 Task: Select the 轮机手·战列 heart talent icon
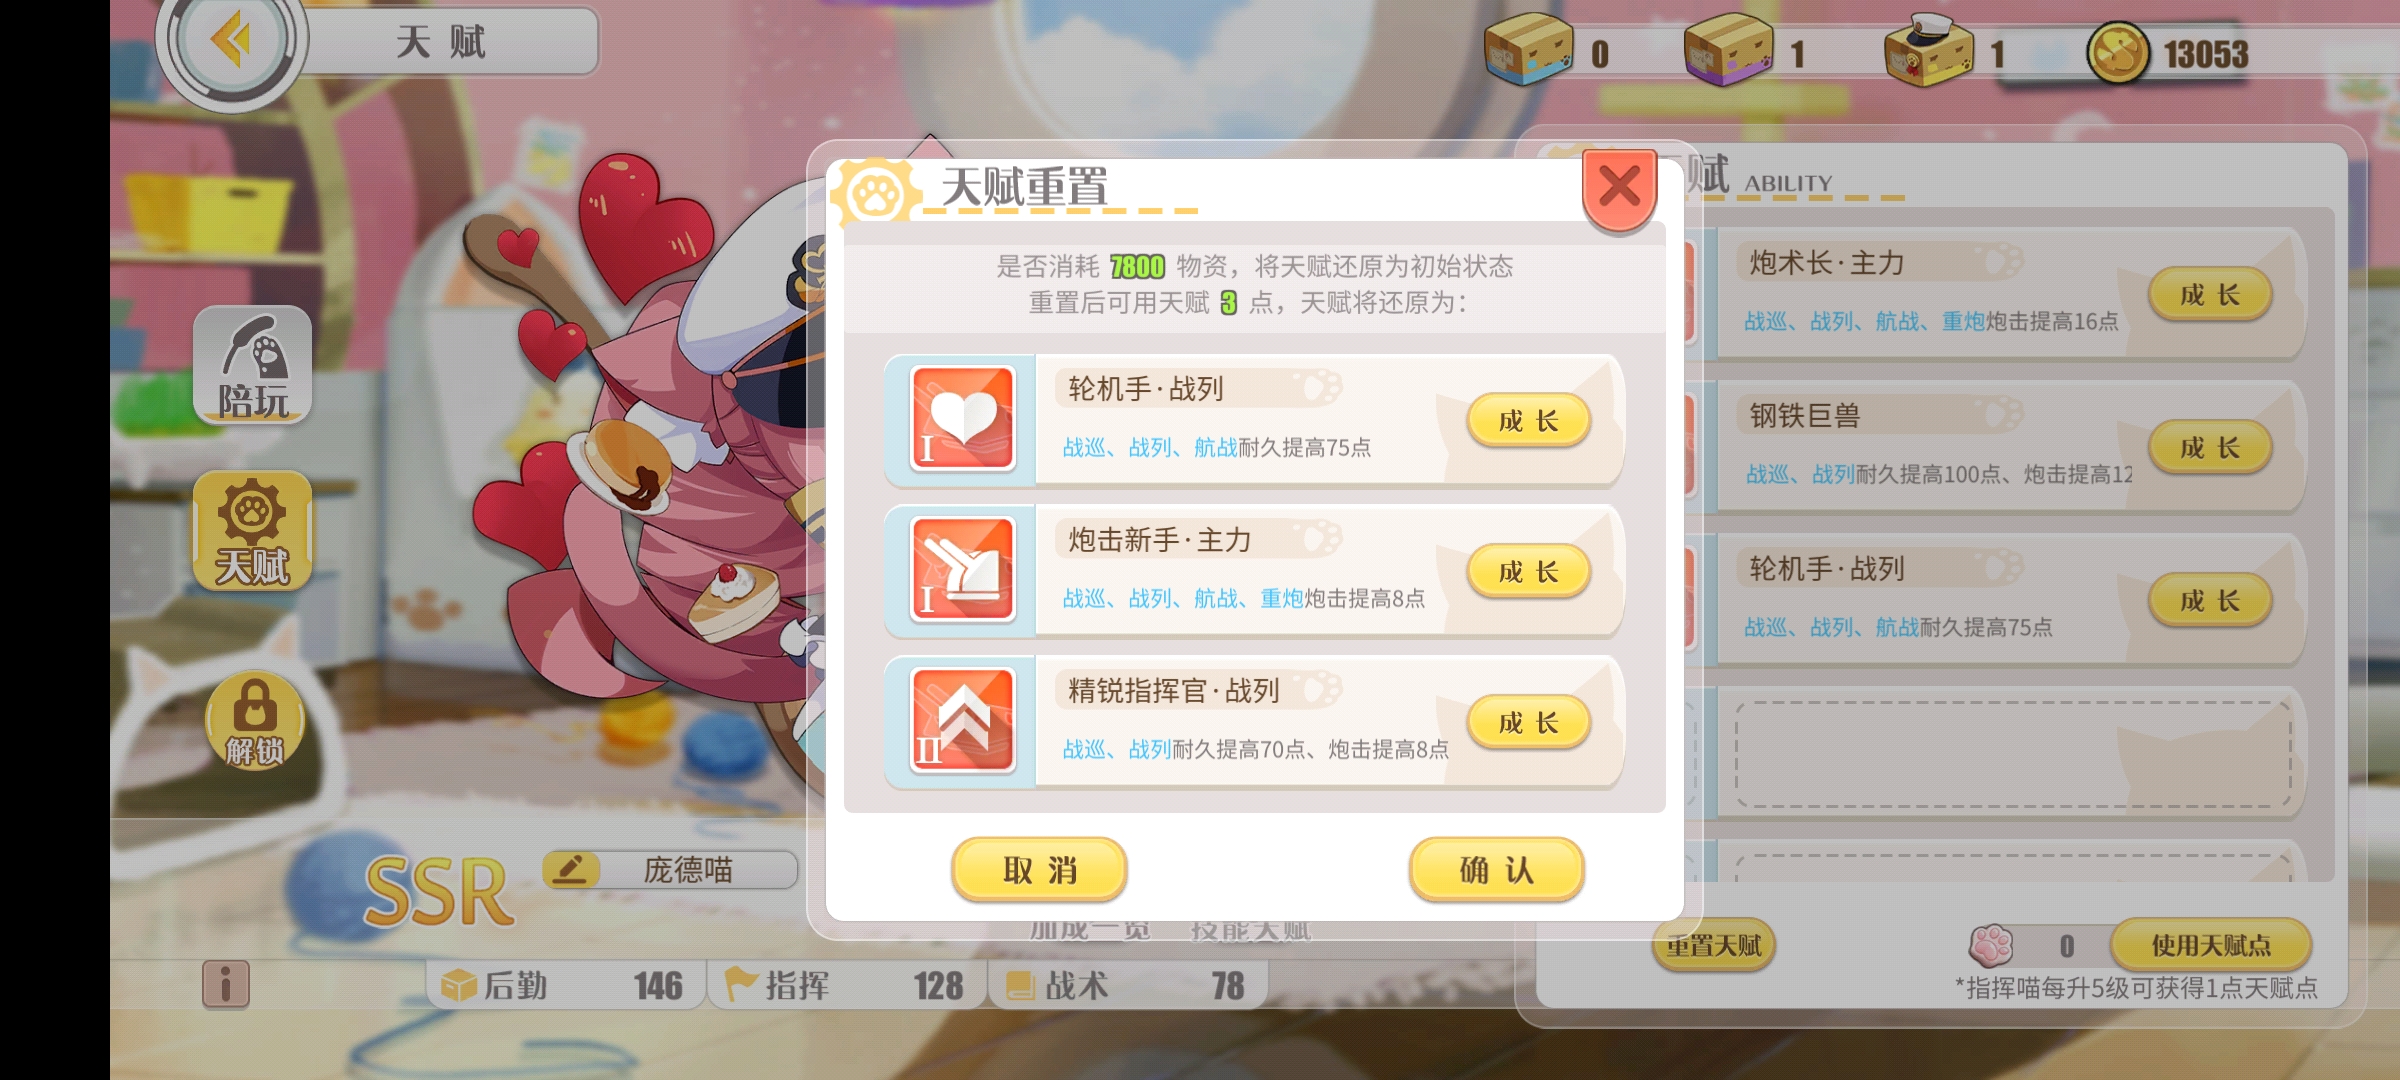962,418
